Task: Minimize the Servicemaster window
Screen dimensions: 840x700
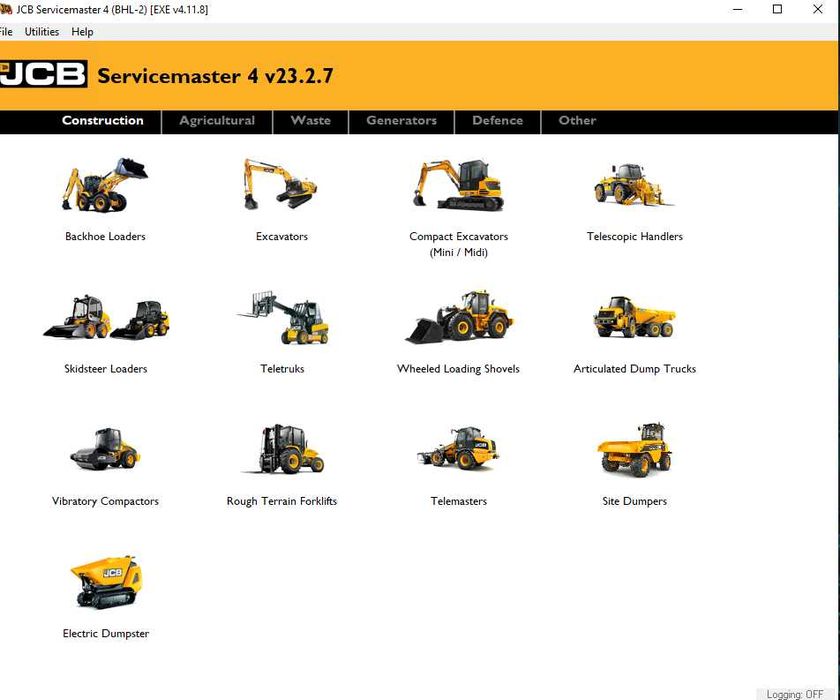Action: 738,9
